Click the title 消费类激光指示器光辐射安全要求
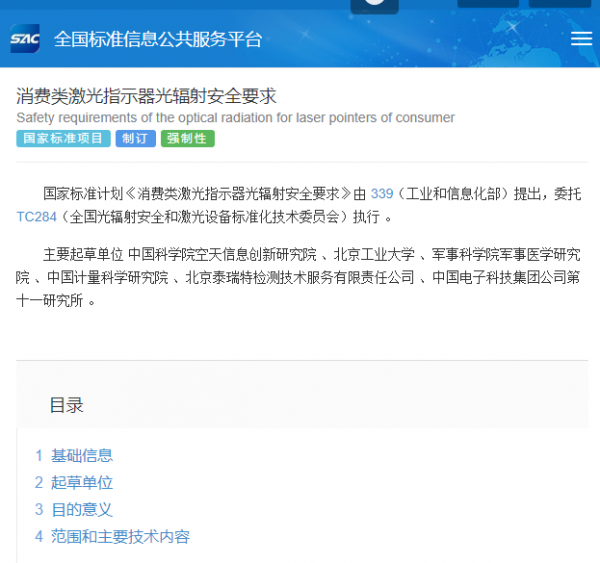 click(146, 96)
